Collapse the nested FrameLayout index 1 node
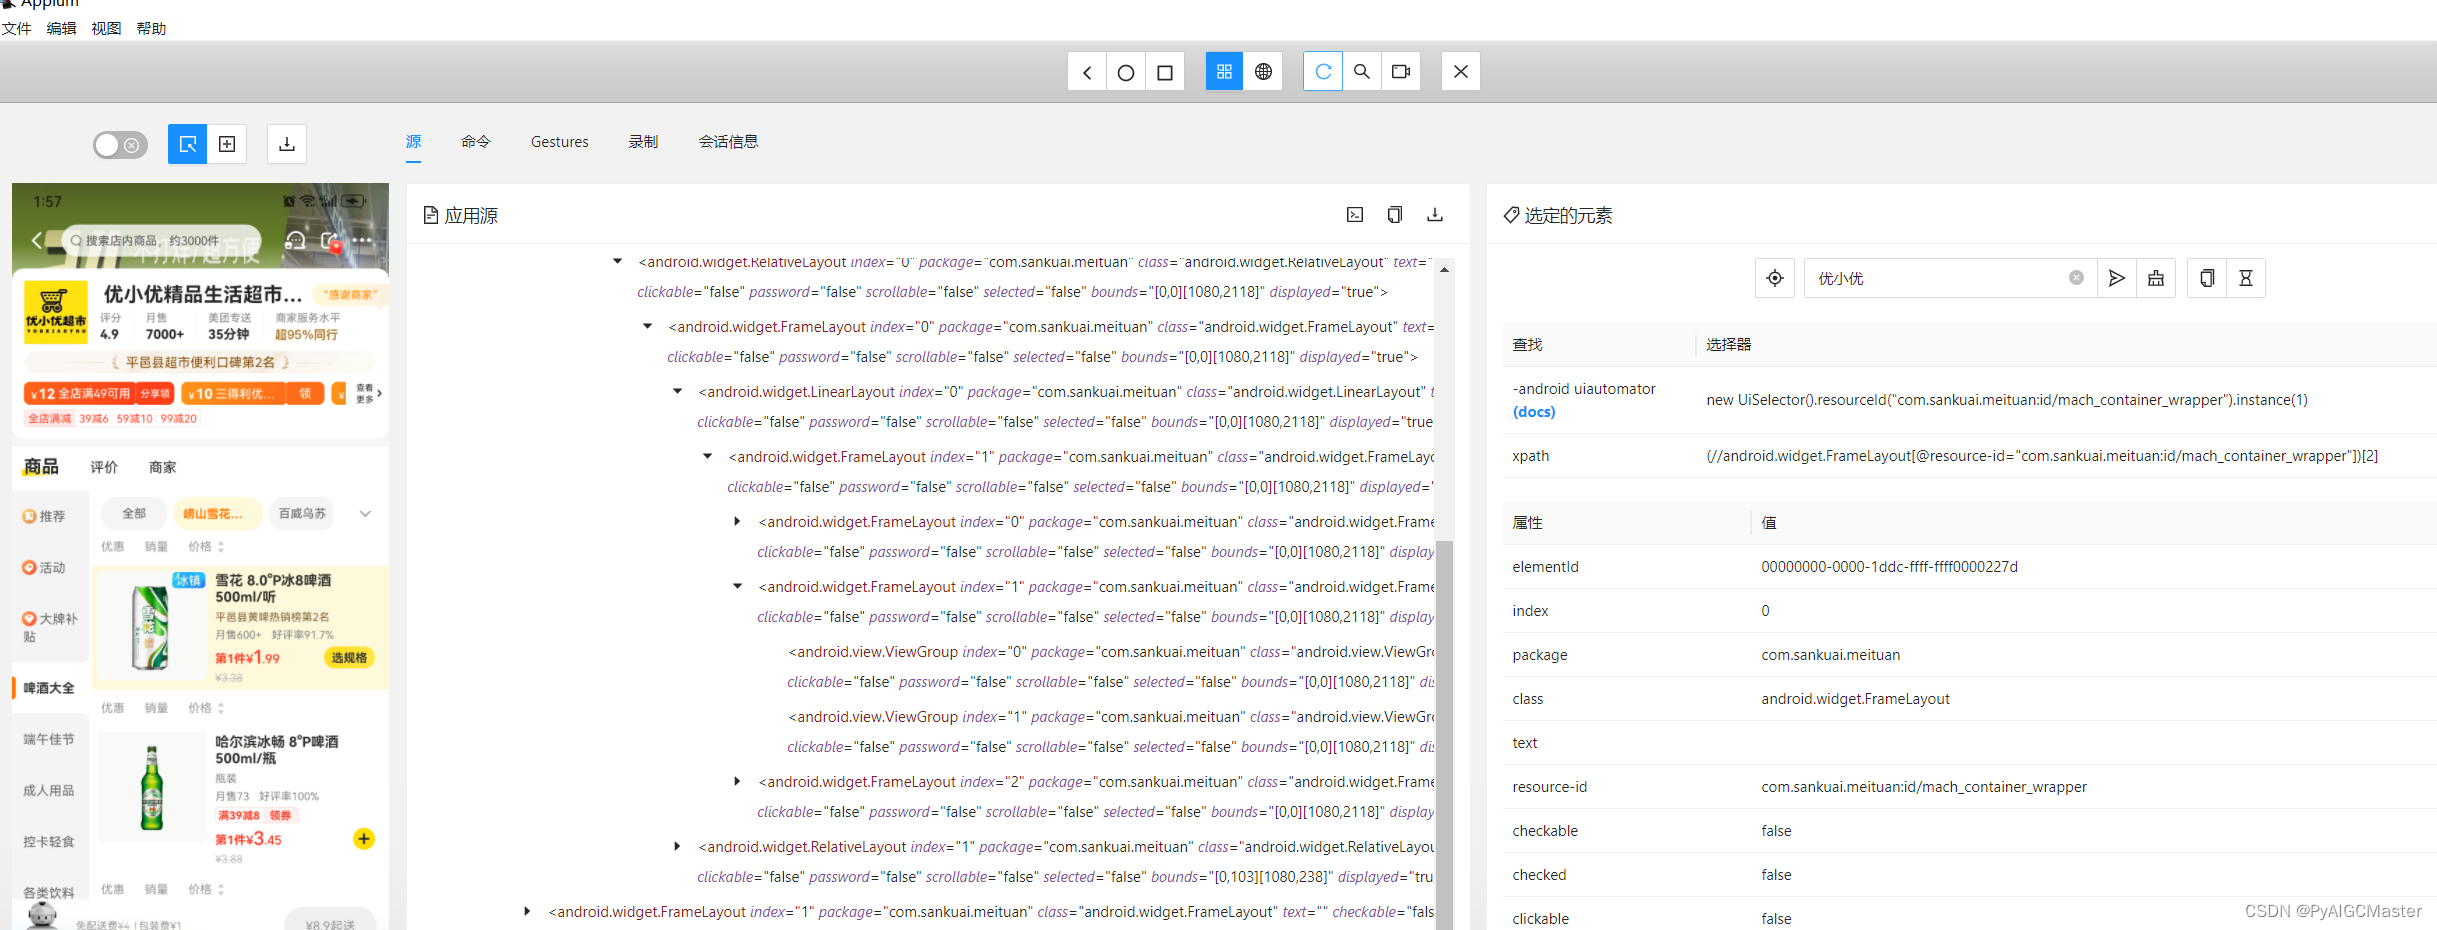This screenshot has width=2437, height=930. [738, 587]
